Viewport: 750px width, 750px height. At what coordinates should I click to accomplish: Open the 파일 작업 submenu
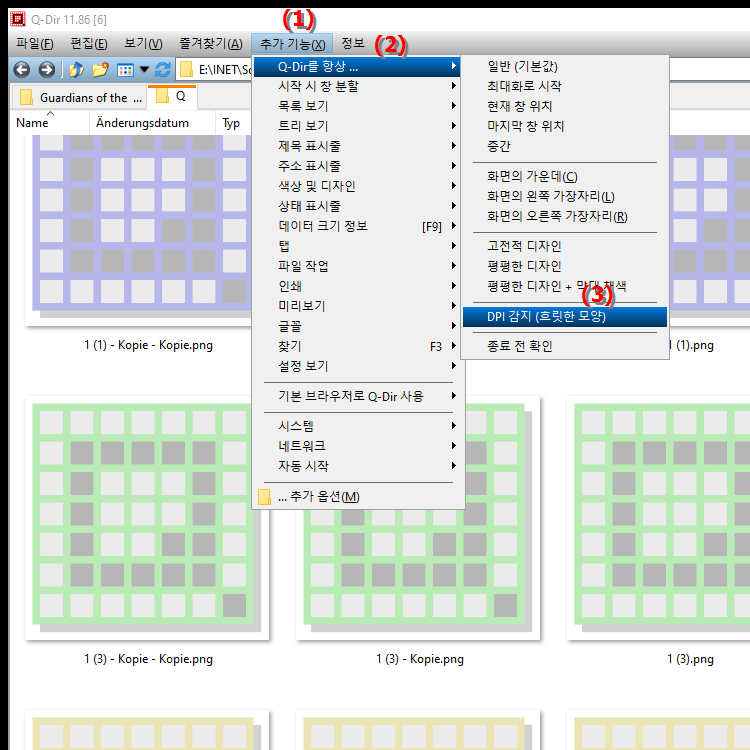[357, 266]
